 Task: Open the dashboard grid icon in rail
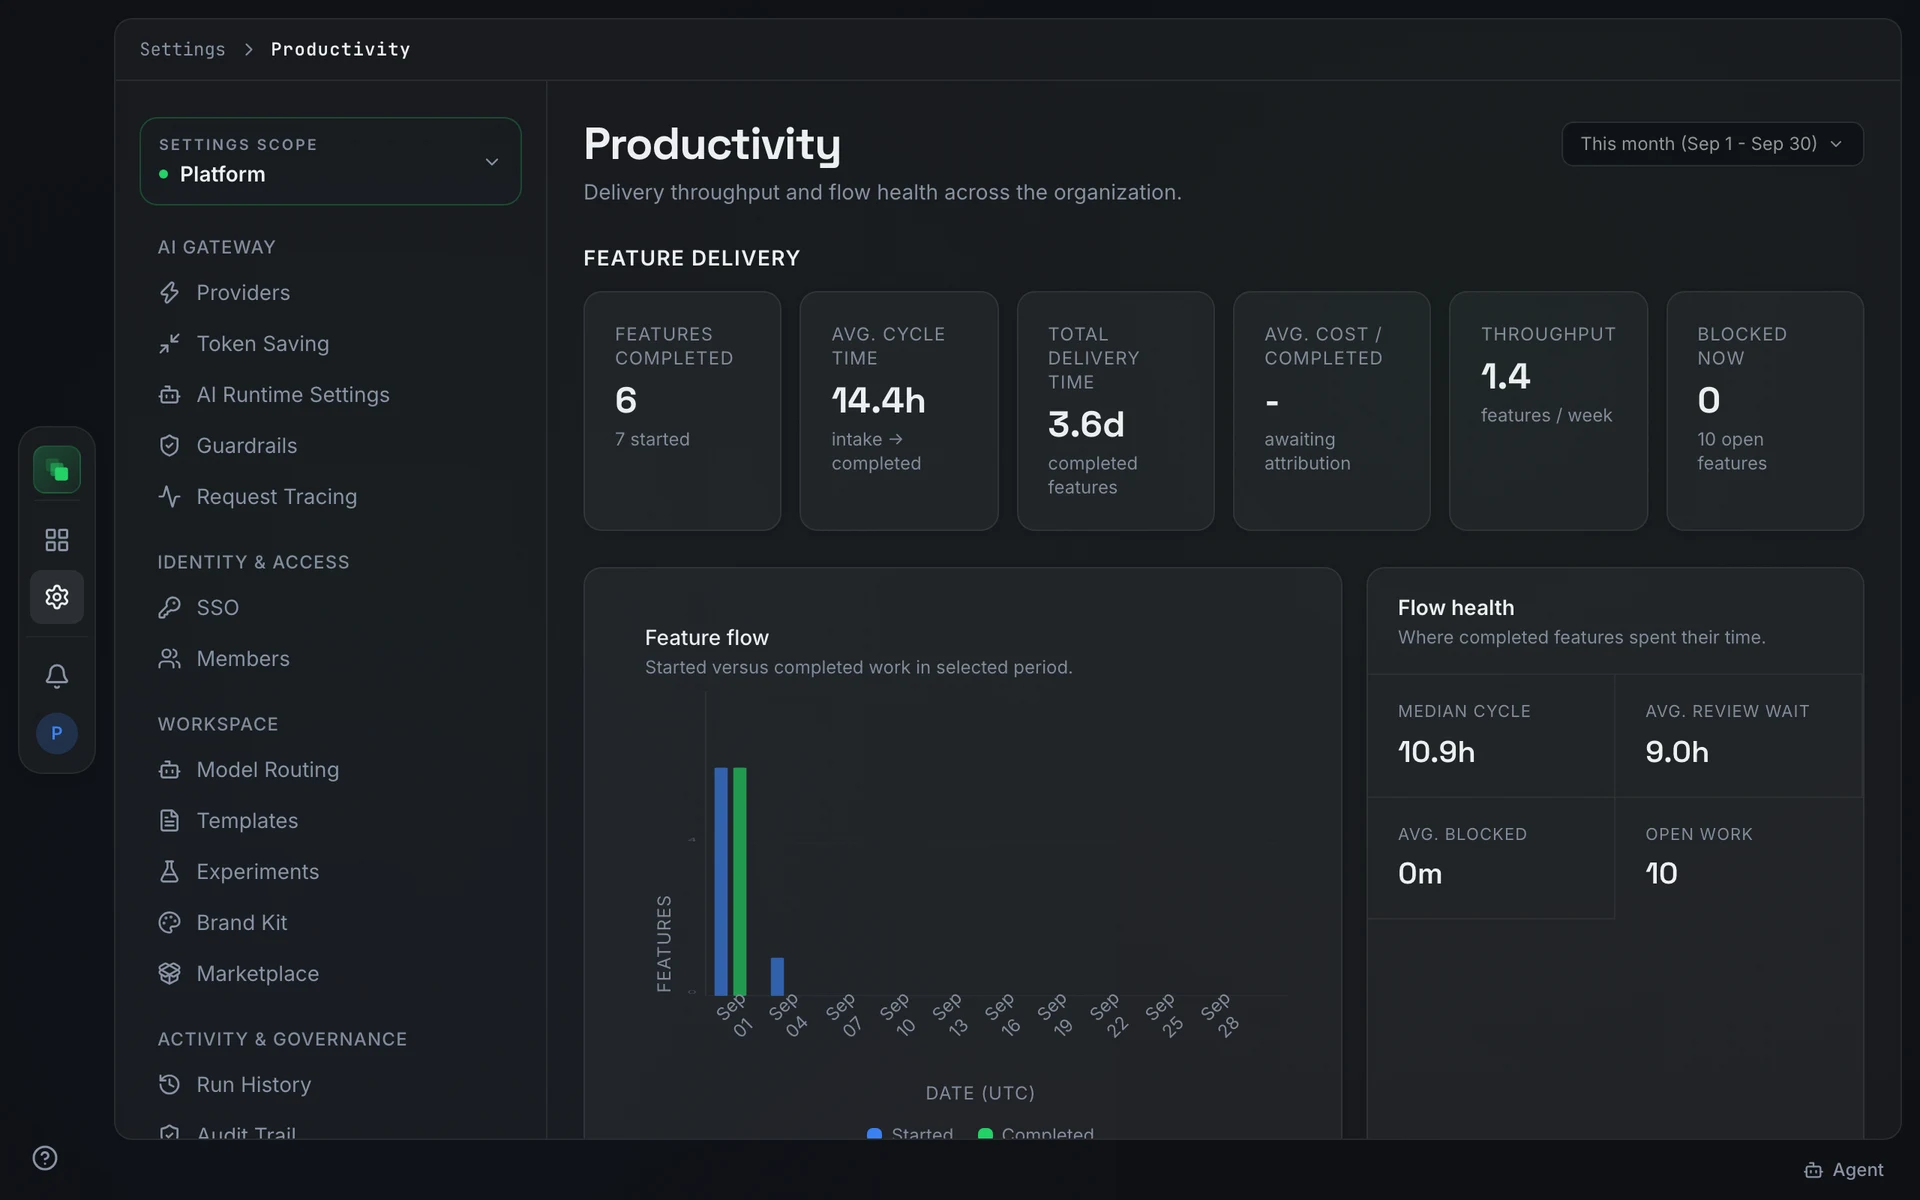point(57,540)
